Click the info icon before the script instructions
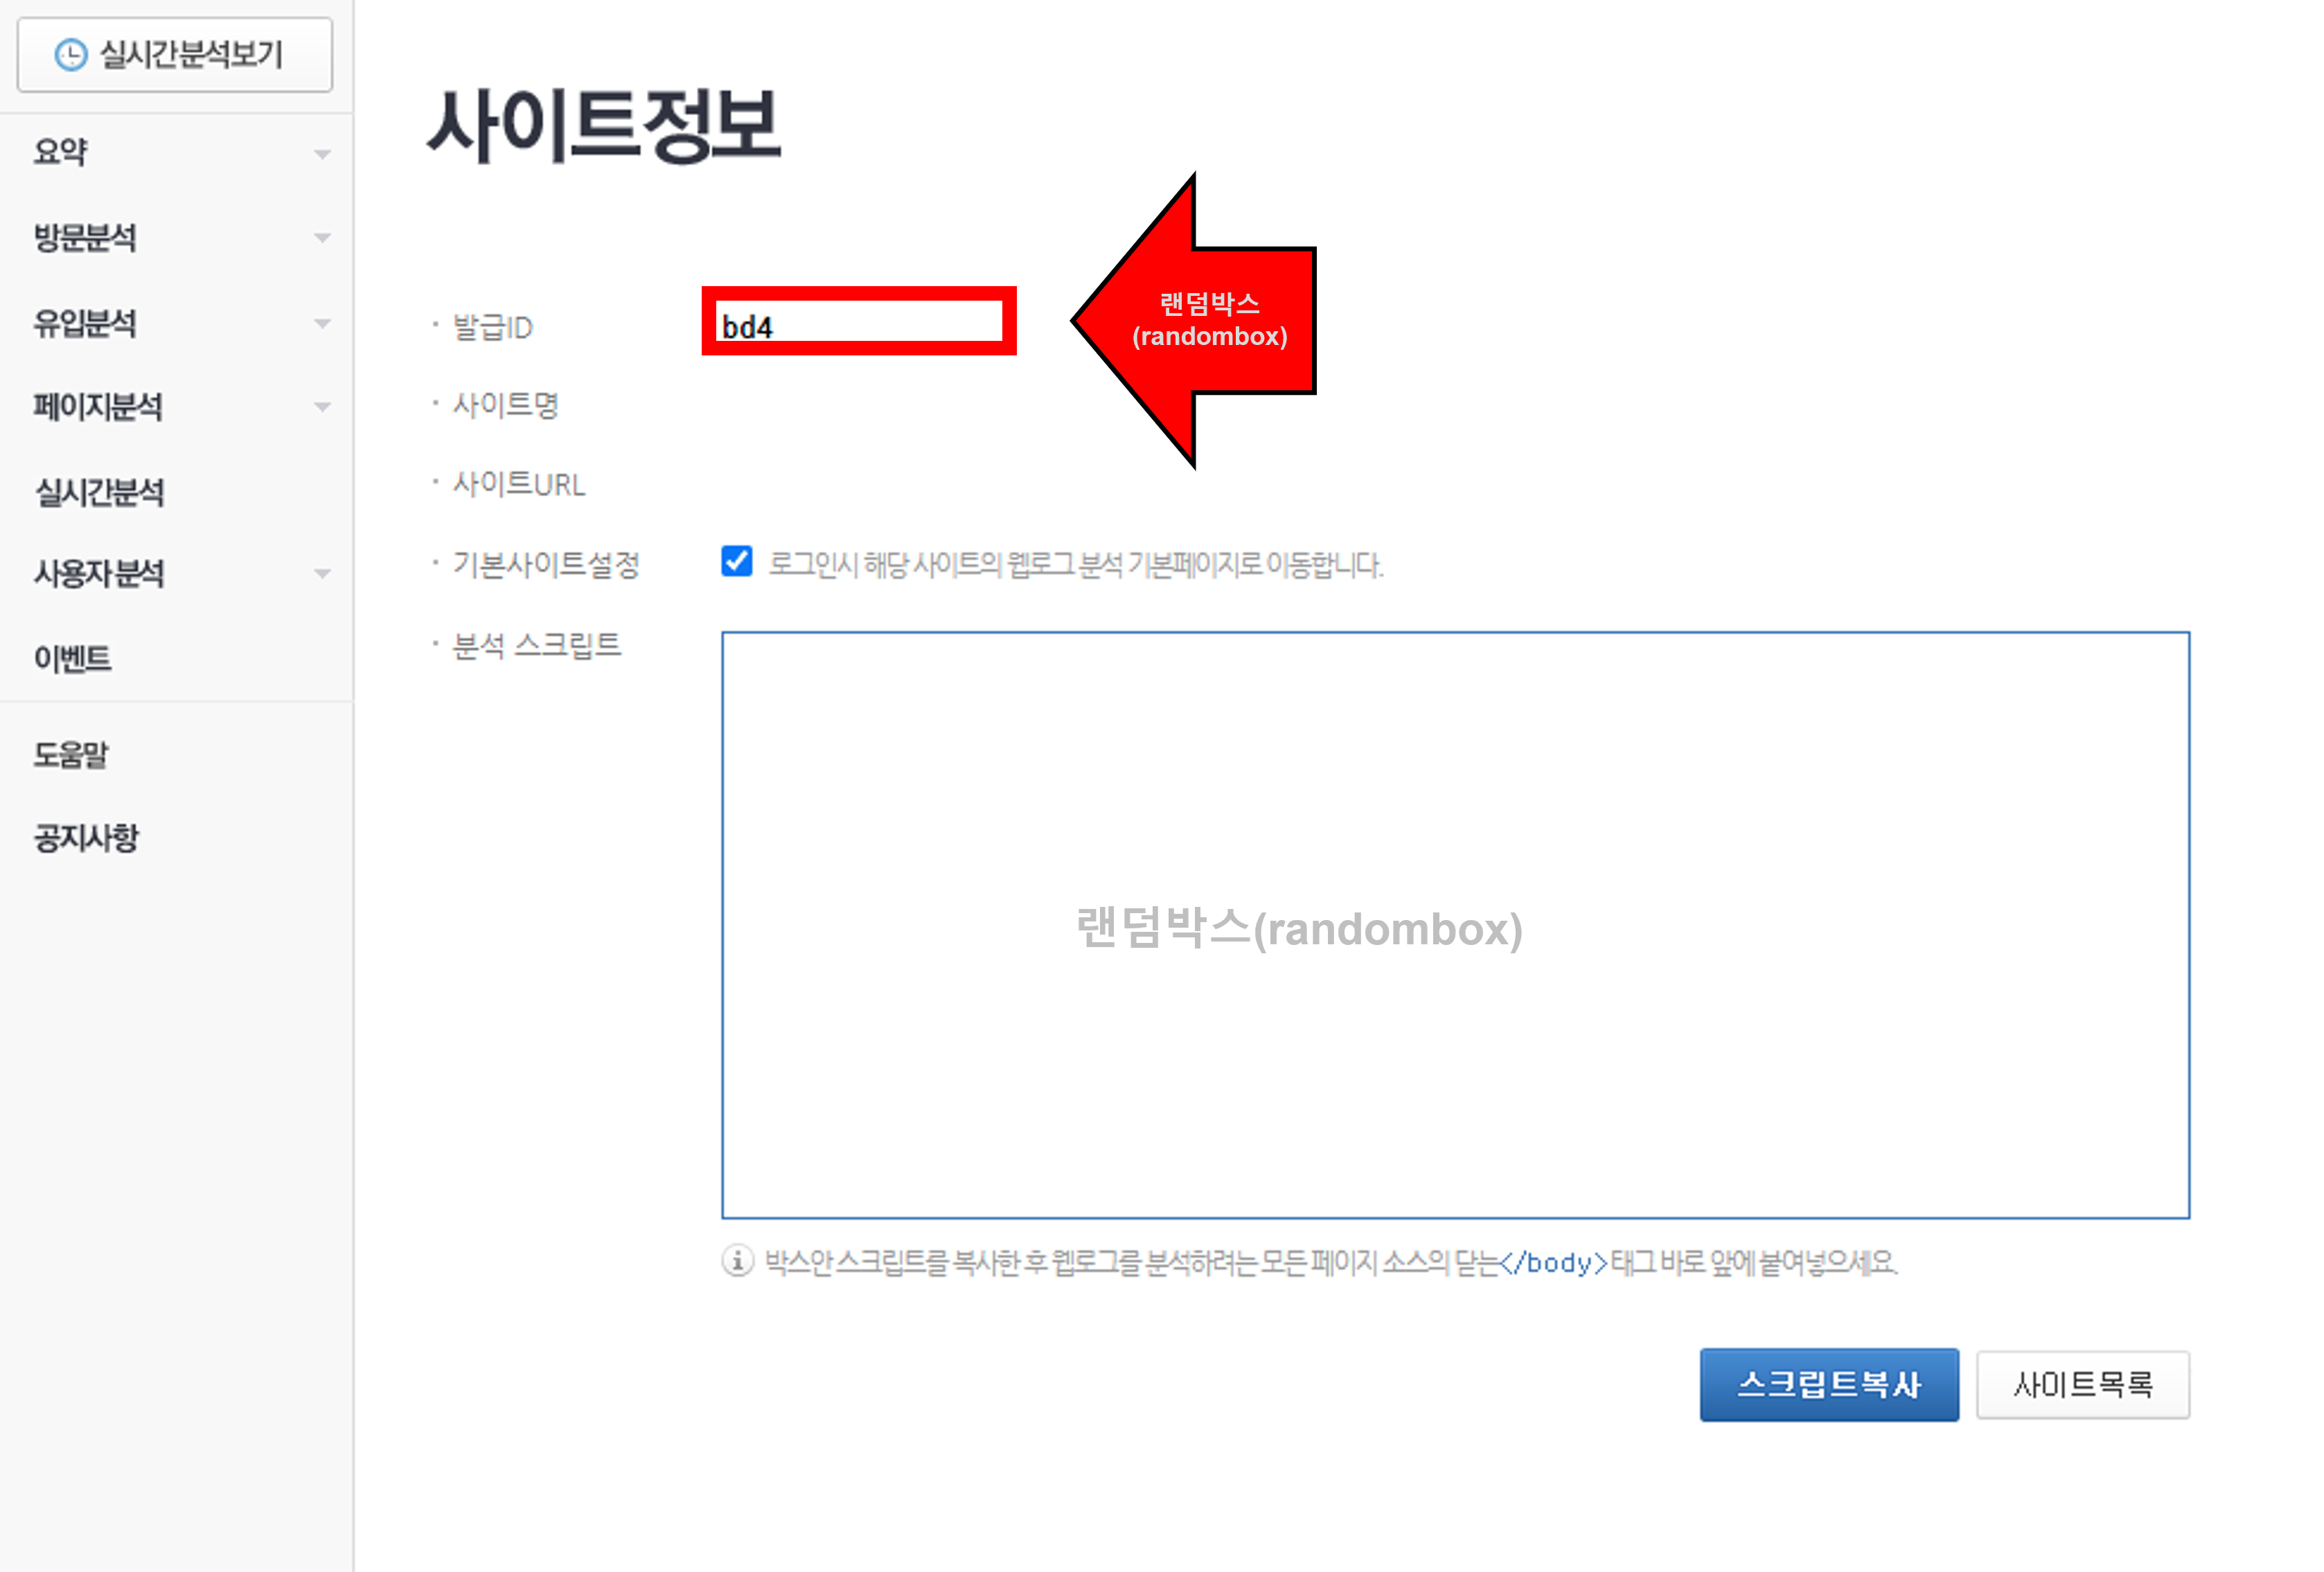Screen dimensions: 2324x1572 coord(737,1262)
